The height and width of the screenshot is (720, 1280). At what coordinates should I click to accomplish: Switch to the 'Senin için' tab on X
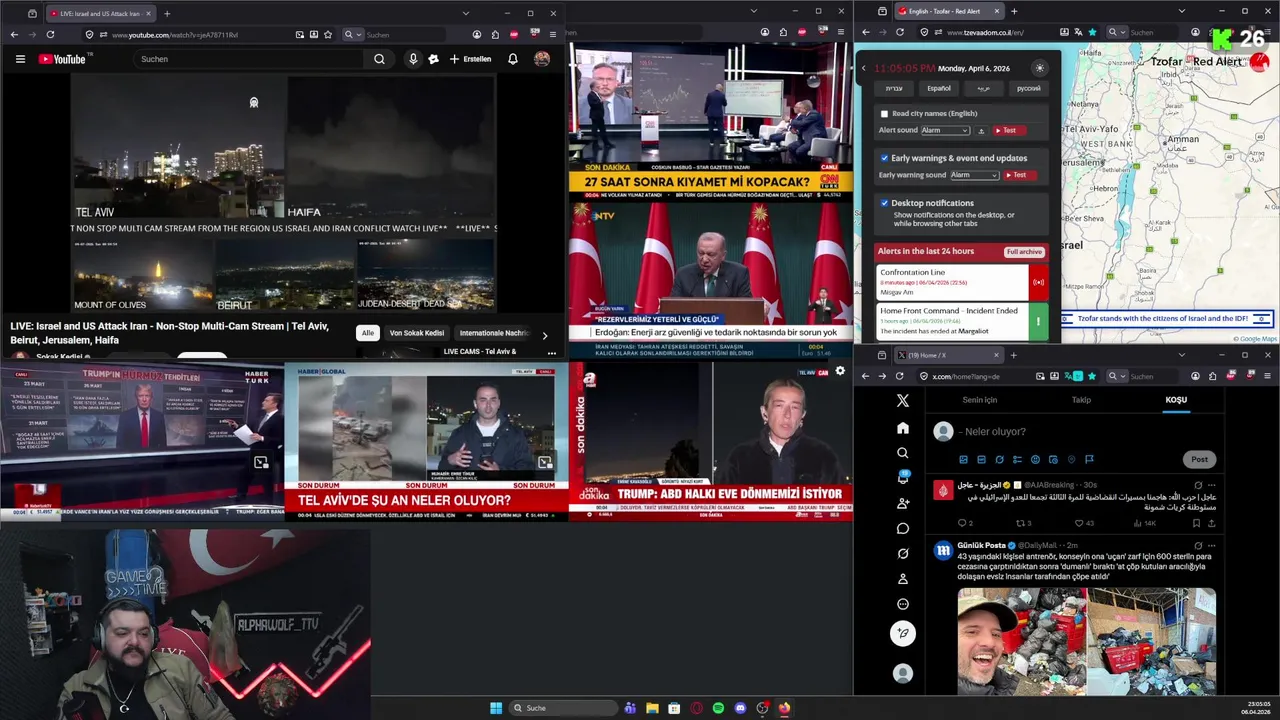[x=980, y=400]
